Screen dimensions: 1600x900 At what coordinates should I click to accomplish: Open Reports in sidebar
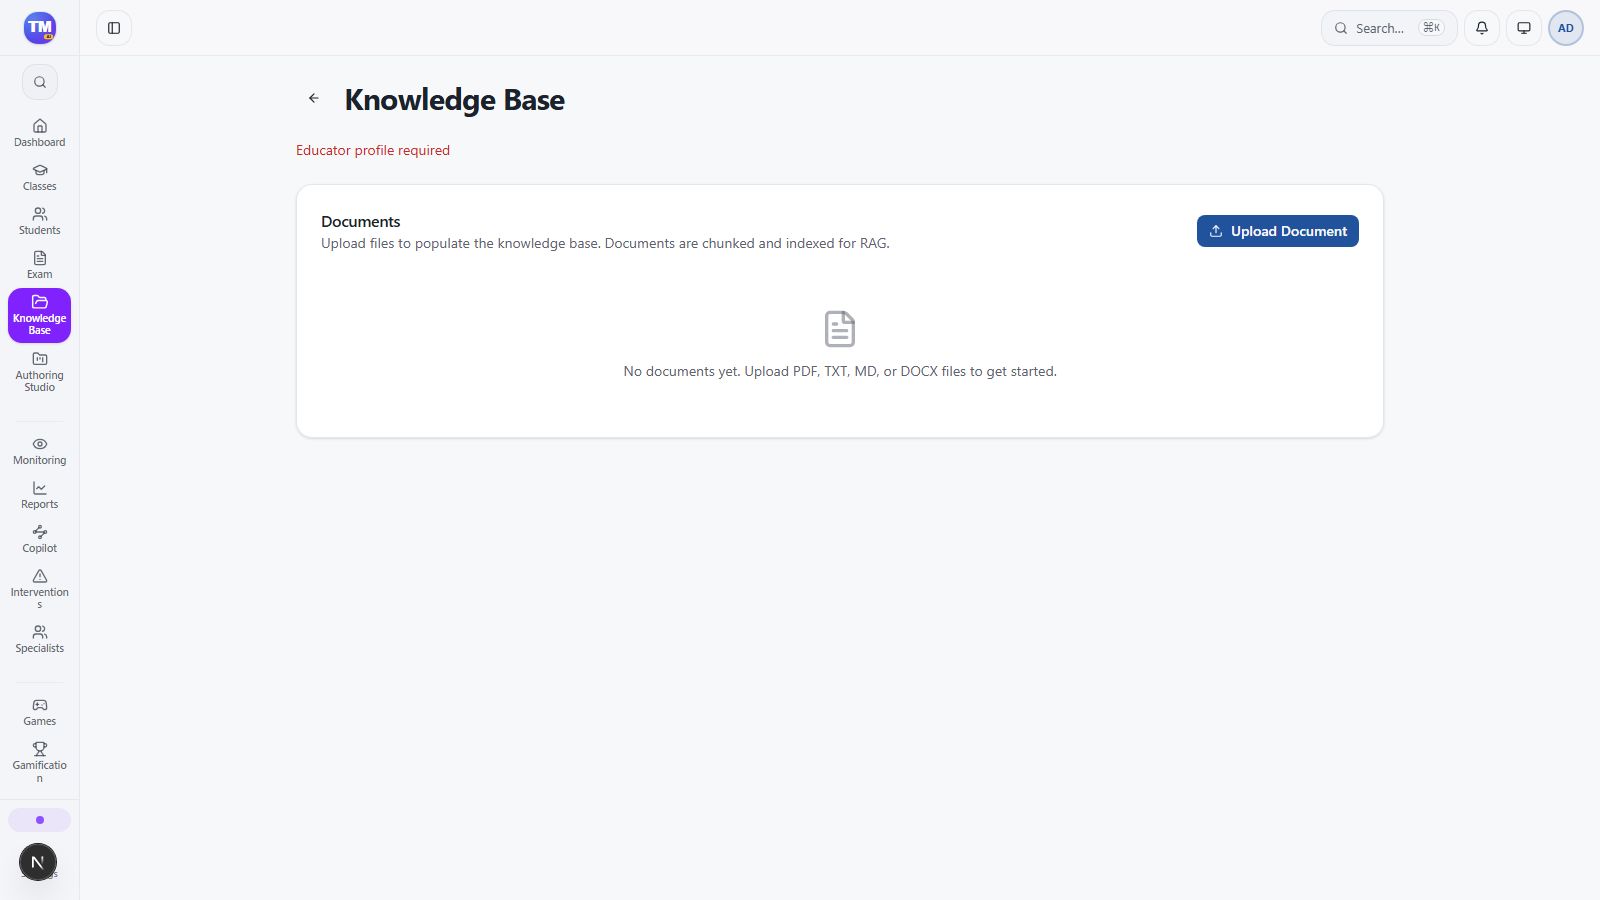tap(40, 495)
